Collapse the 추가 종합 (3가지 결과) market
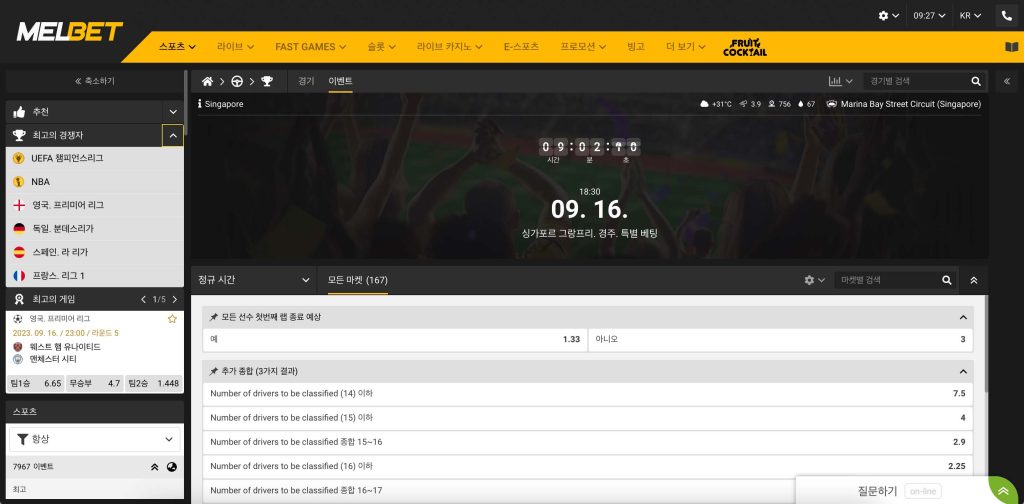 (x=963, y=371)
